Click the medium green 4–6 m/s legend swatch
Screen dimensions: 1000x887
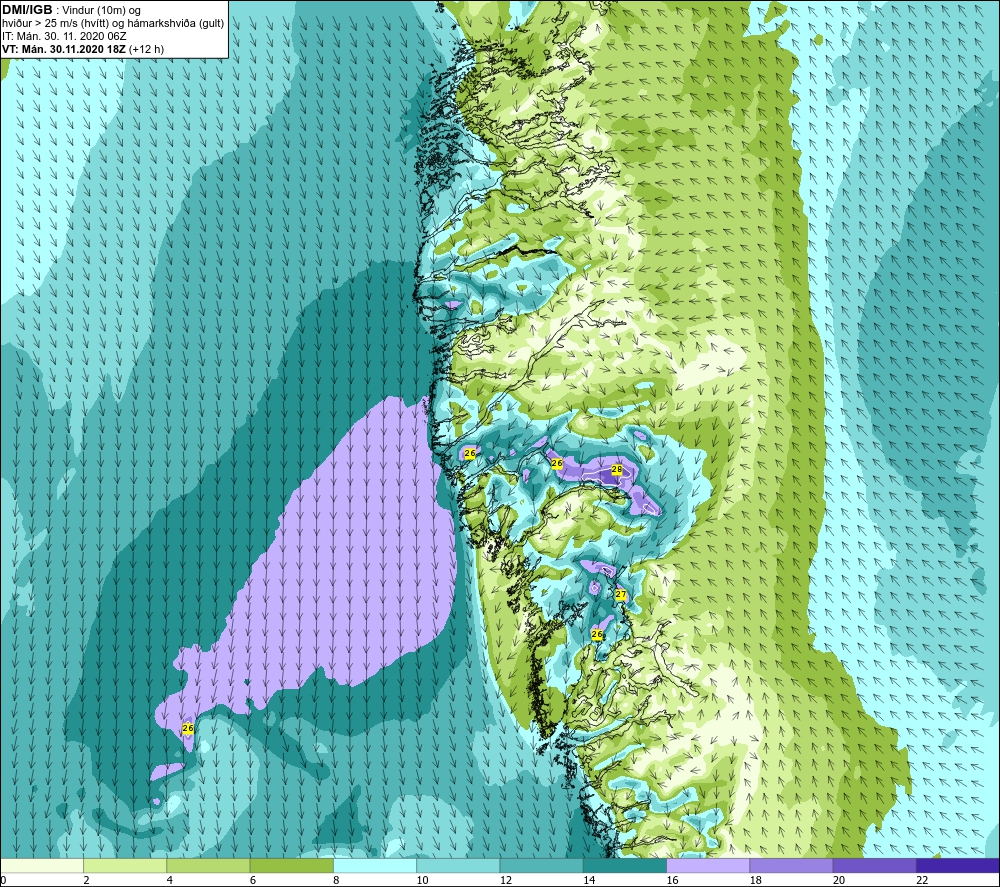point(209,866)
